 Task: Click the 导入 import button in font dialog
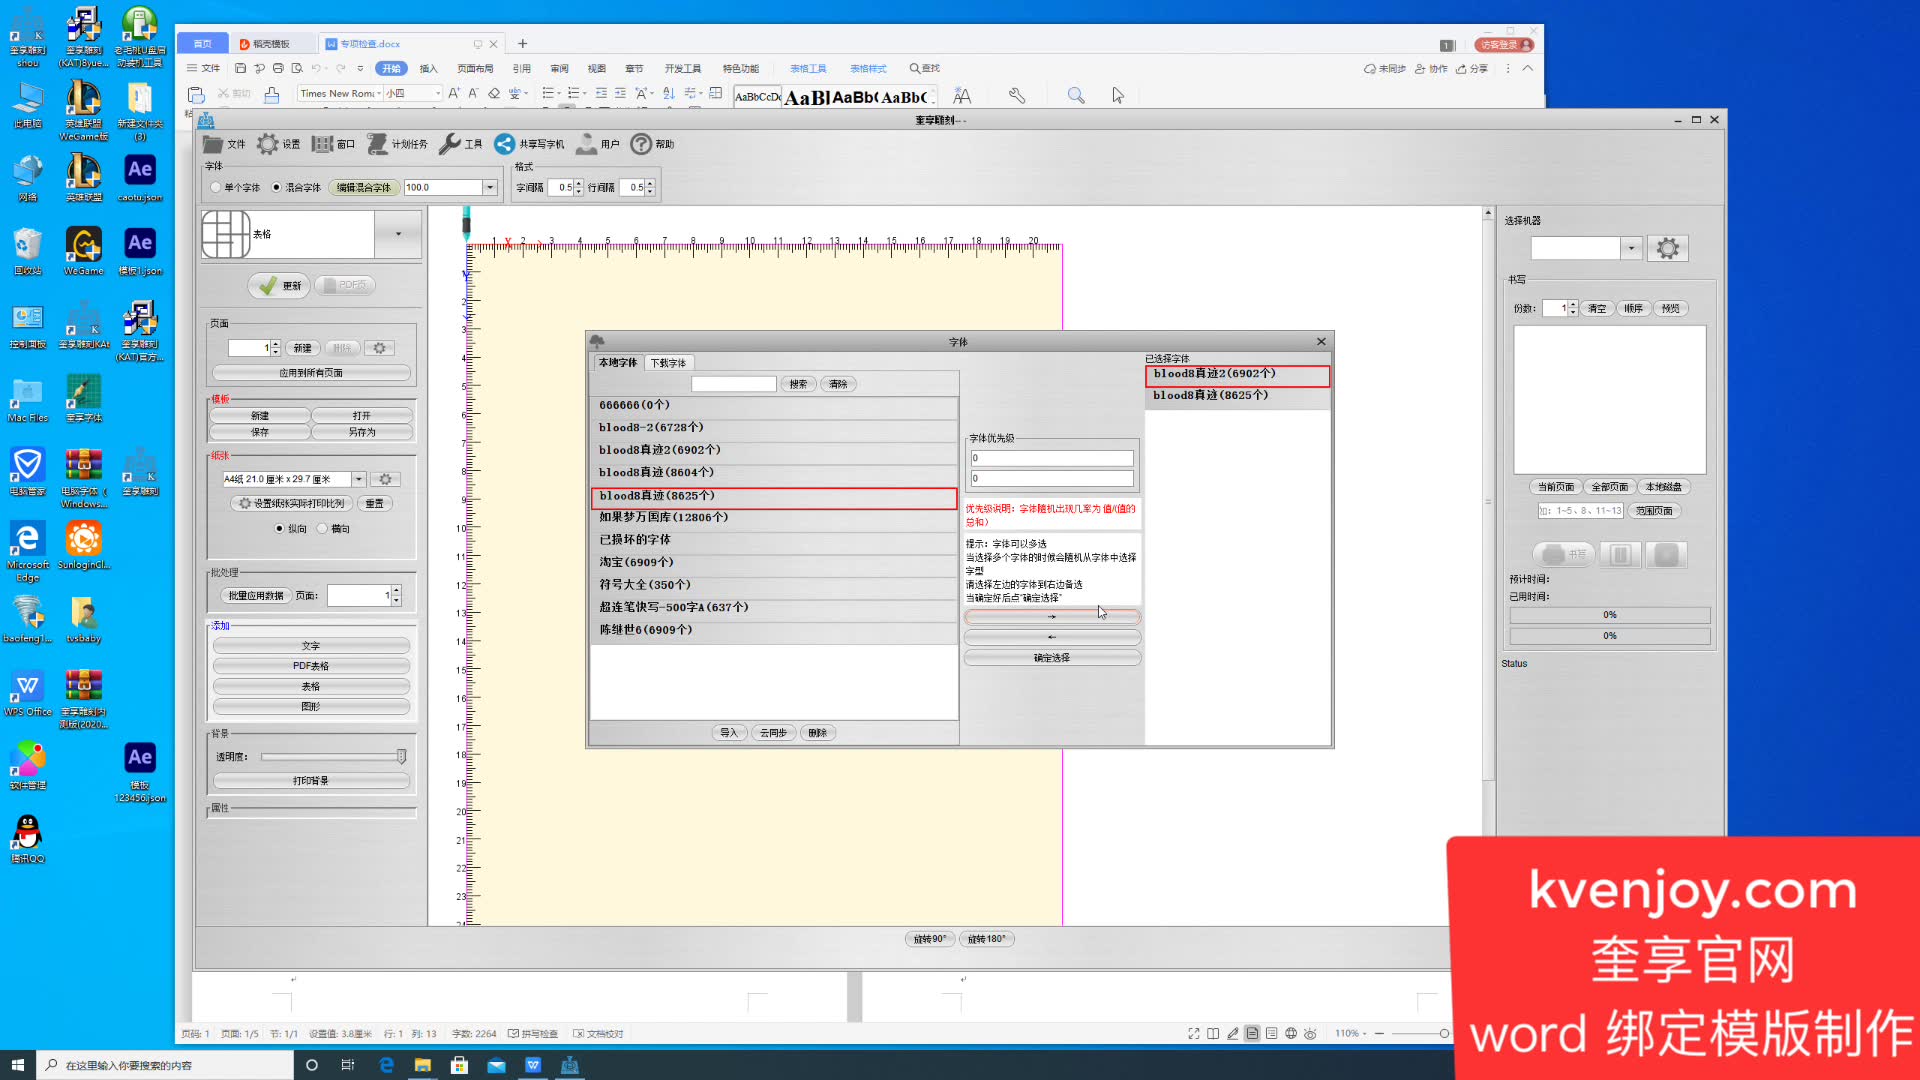(729, 733)
